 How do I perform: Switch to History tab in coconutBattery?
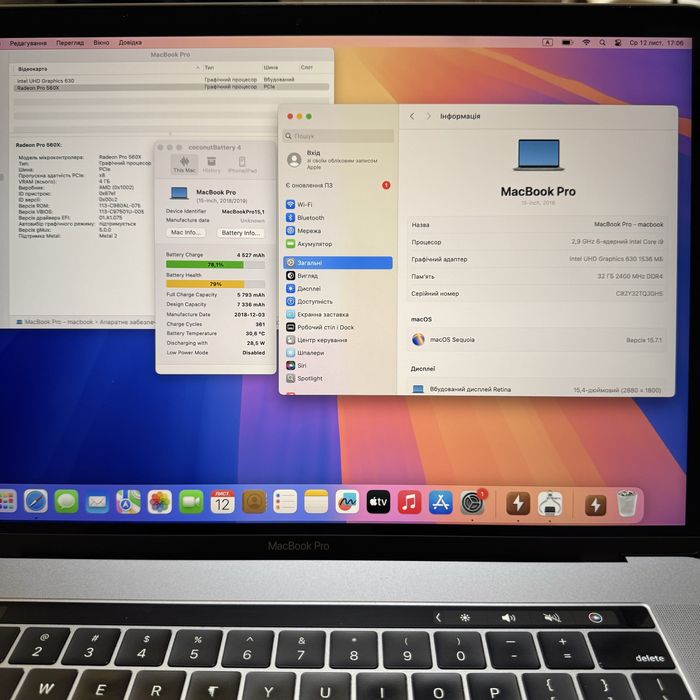(x=212, y=164)
